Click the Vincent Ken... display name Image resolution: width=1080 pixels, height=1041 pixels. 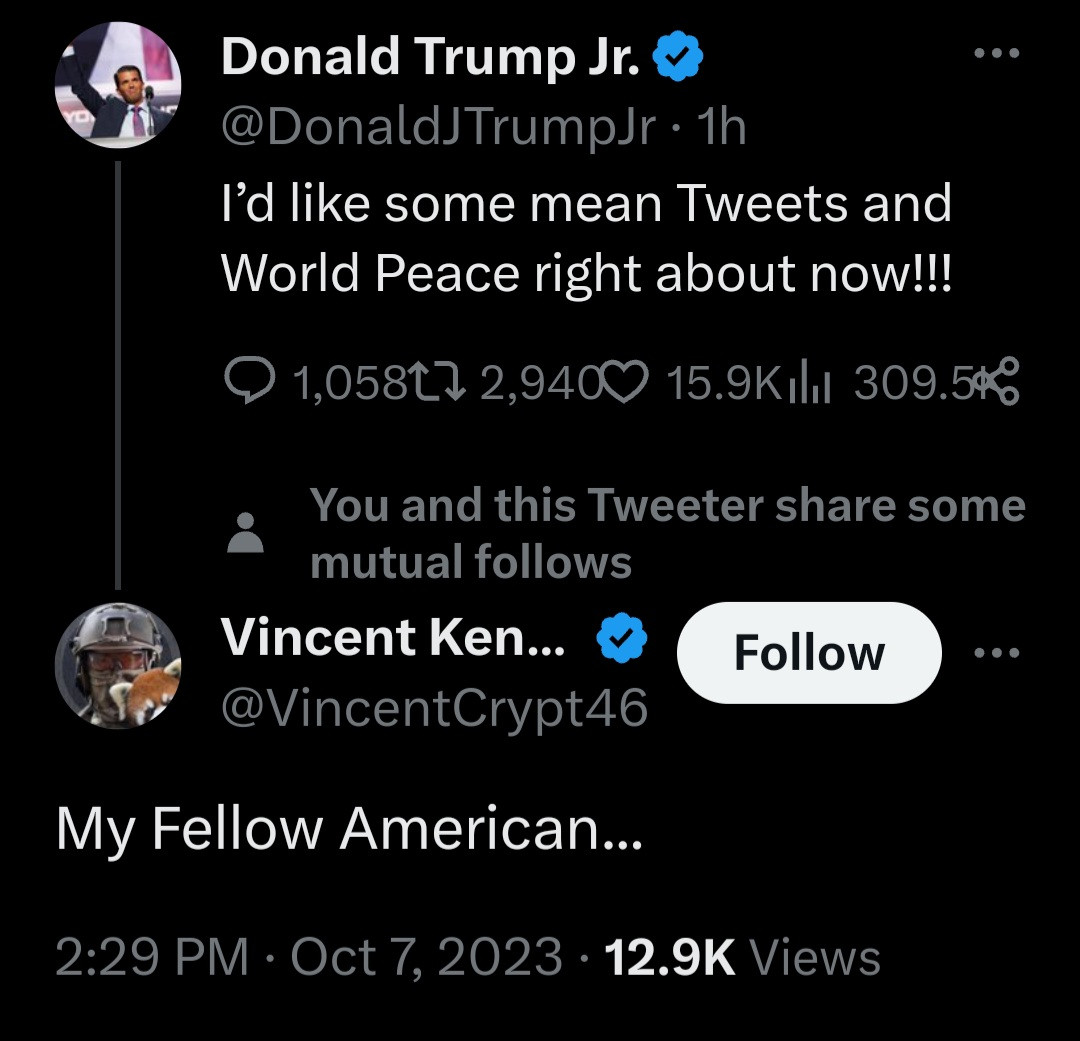[x=392, y=638]
